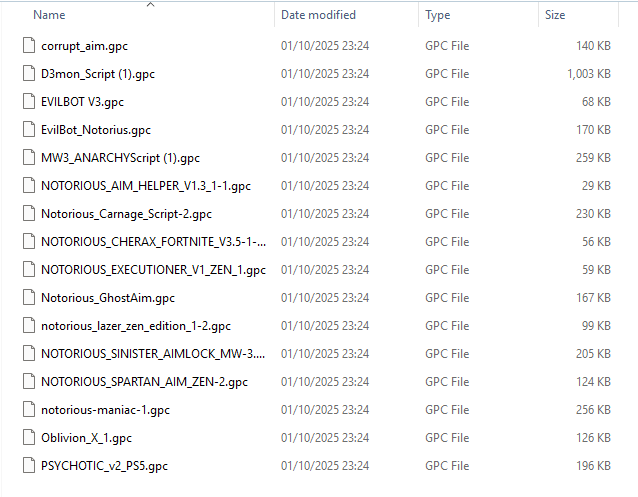Viewport: 638px width, 497px height.
Task: Click the file icon beside NOTORIOUS_SINISTER_AIMLOCK_MW-3
Action: [x=29, y=353]
